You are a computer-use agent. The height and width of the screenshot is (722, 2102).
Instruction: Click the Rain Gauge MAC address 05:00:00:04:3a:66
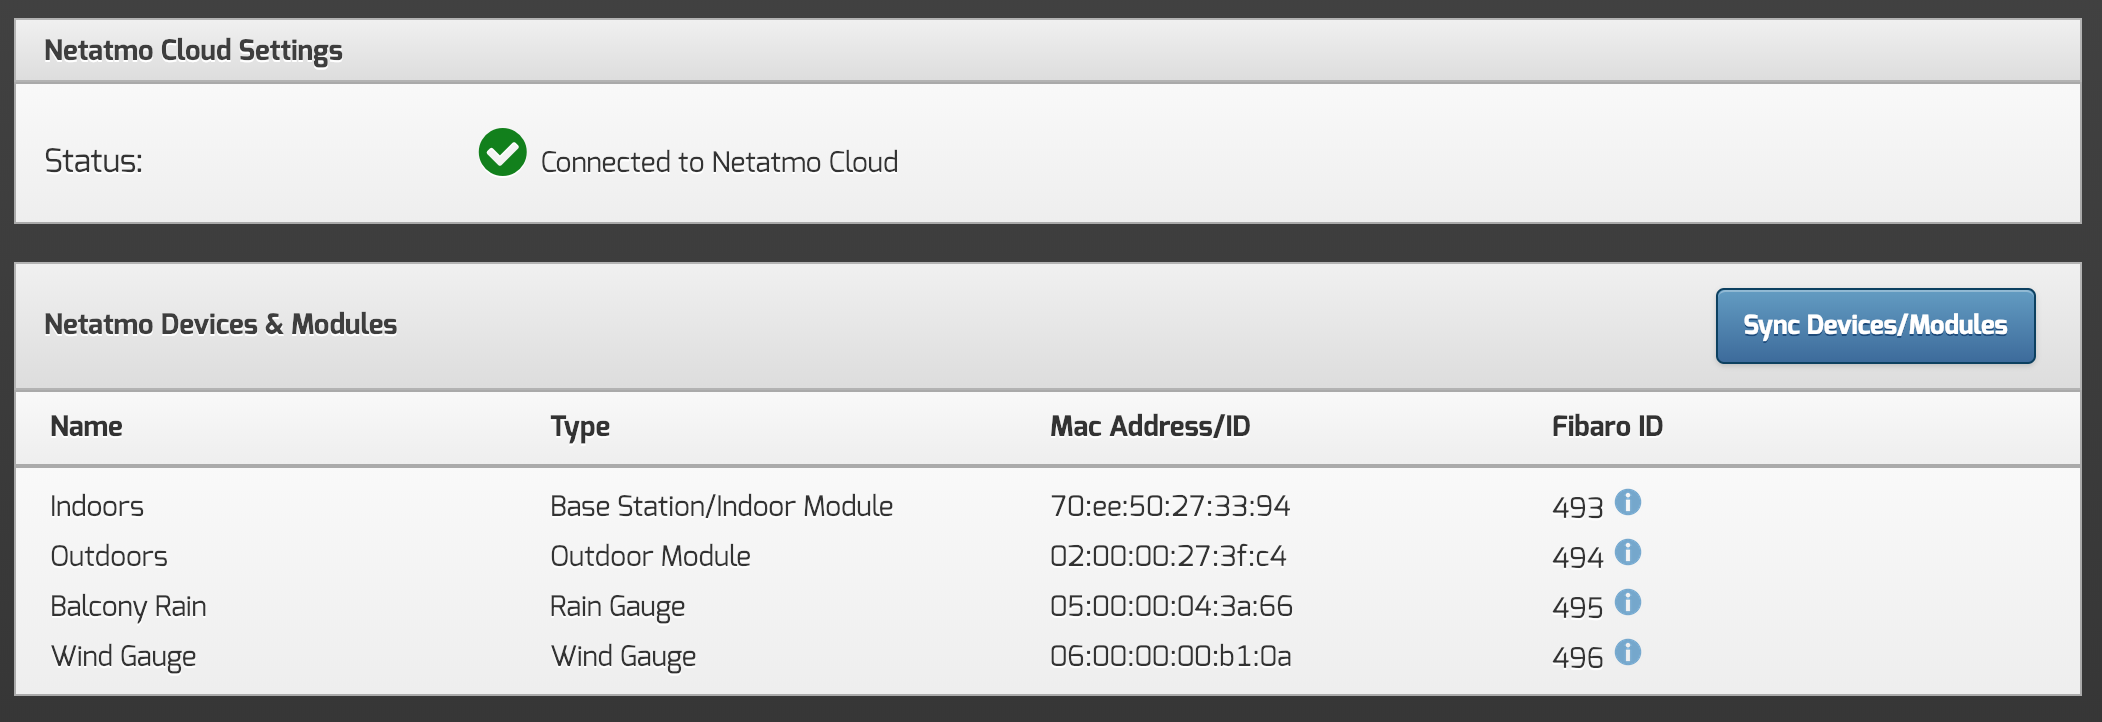point(1171,606)
